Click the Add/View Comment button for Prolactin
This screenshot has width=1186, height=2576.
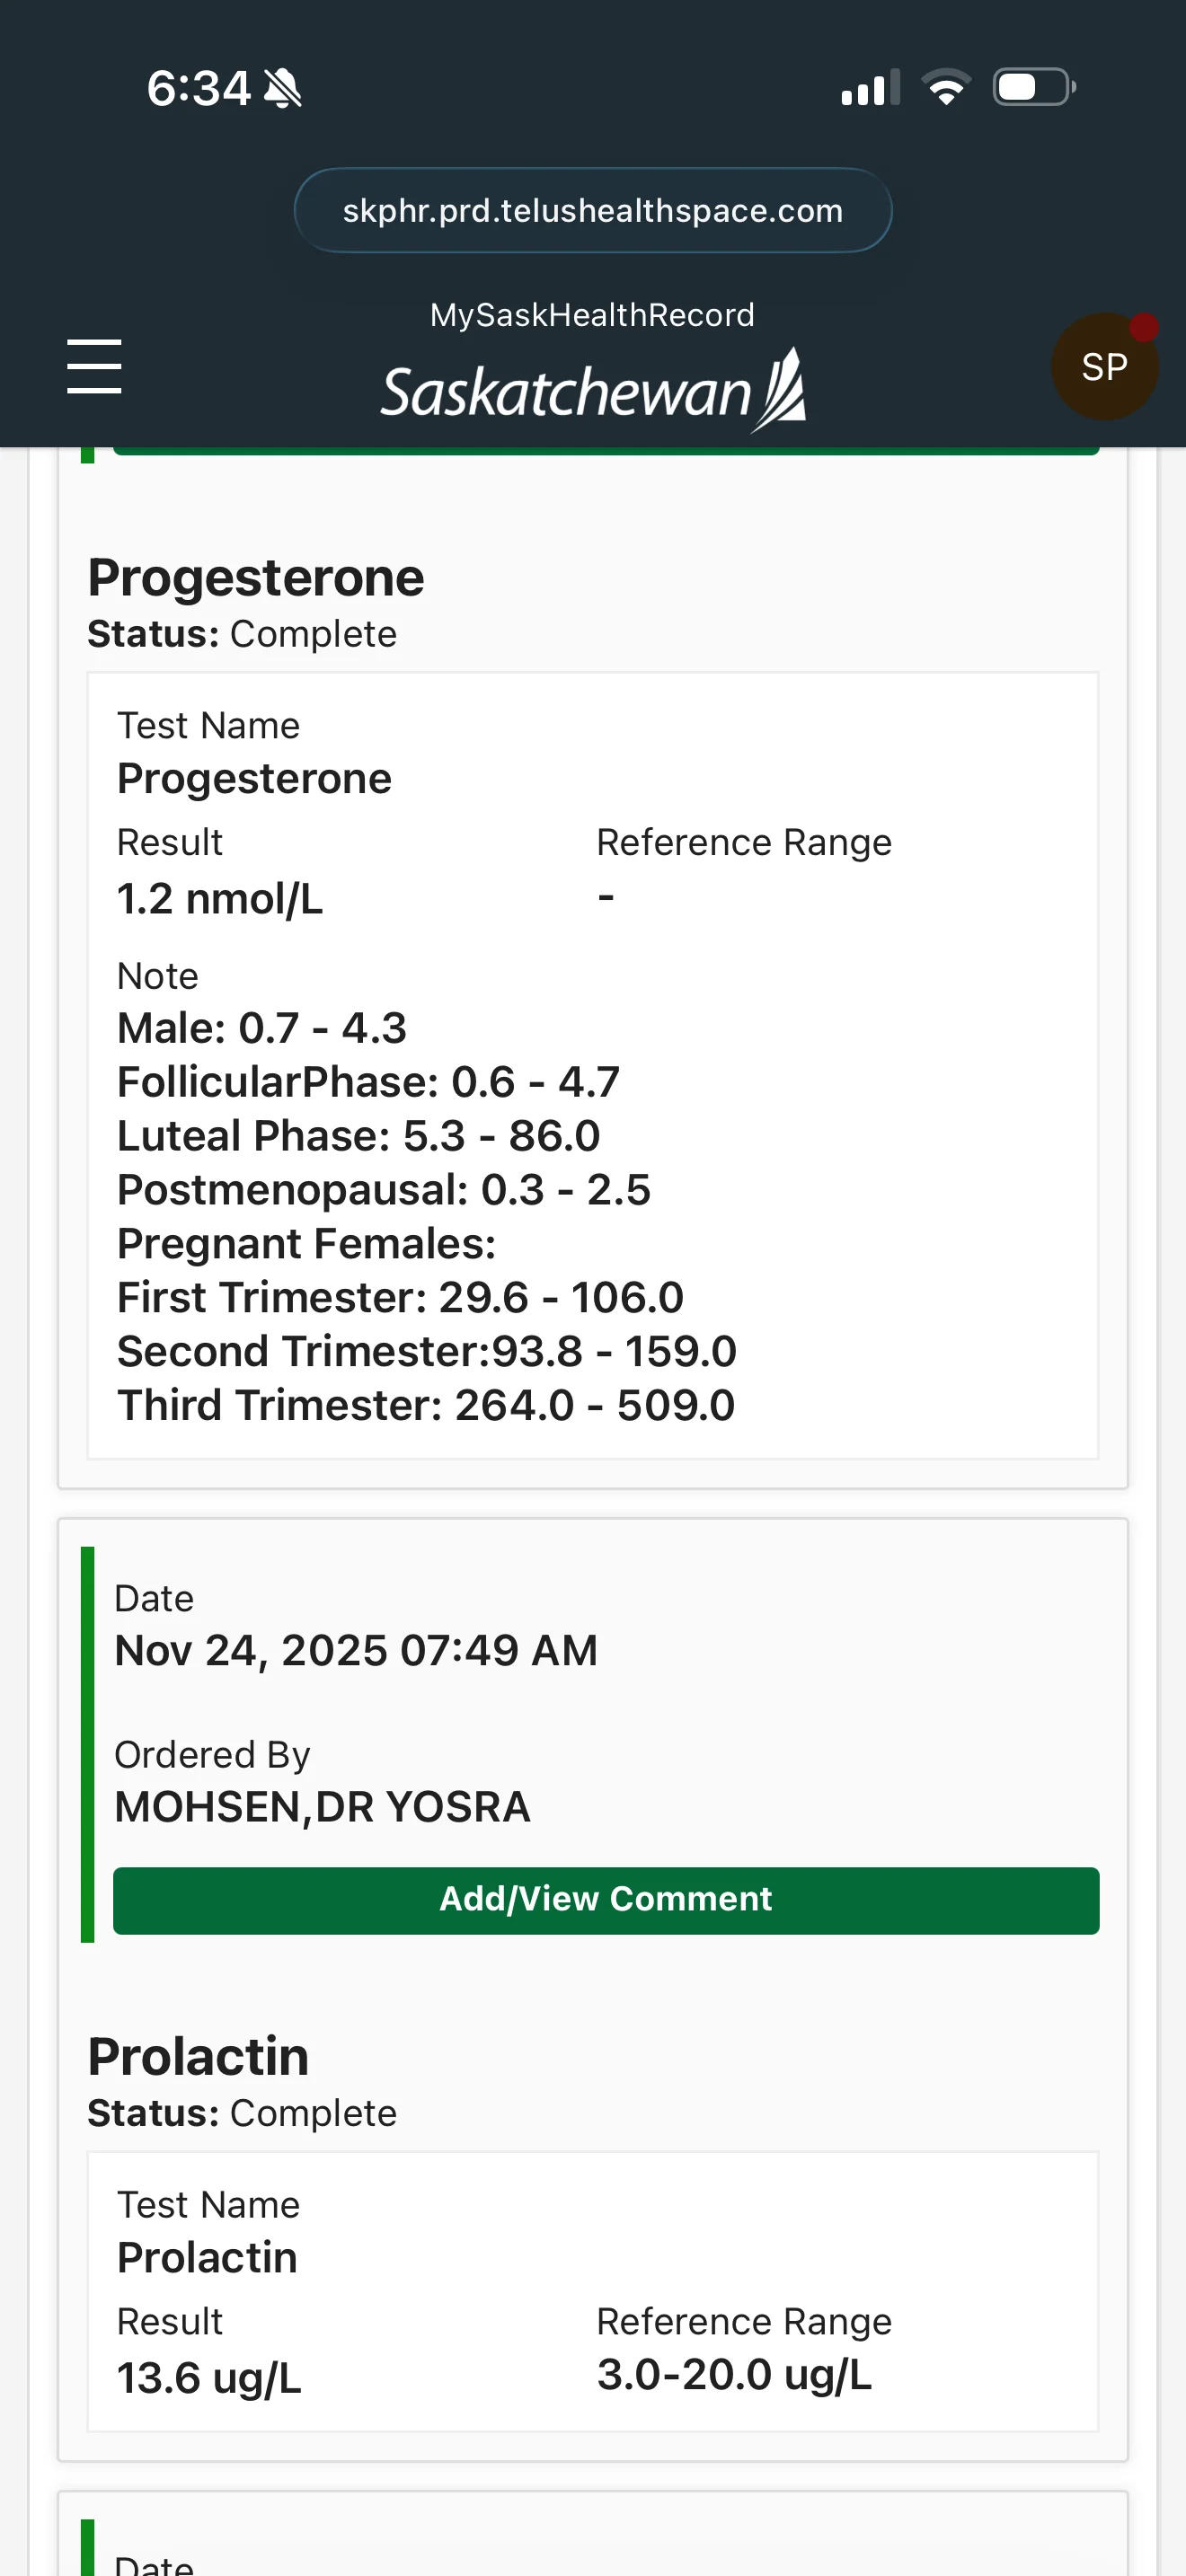coord(606,1900)
